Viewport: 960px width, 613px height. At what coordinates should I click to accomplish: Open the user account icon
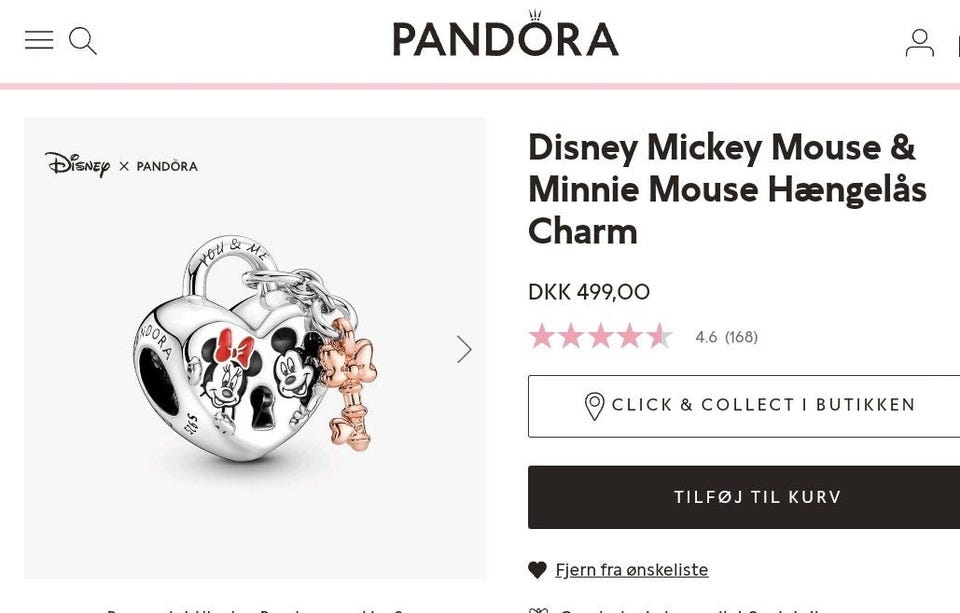pyautogui.click(x=919, y=42)
